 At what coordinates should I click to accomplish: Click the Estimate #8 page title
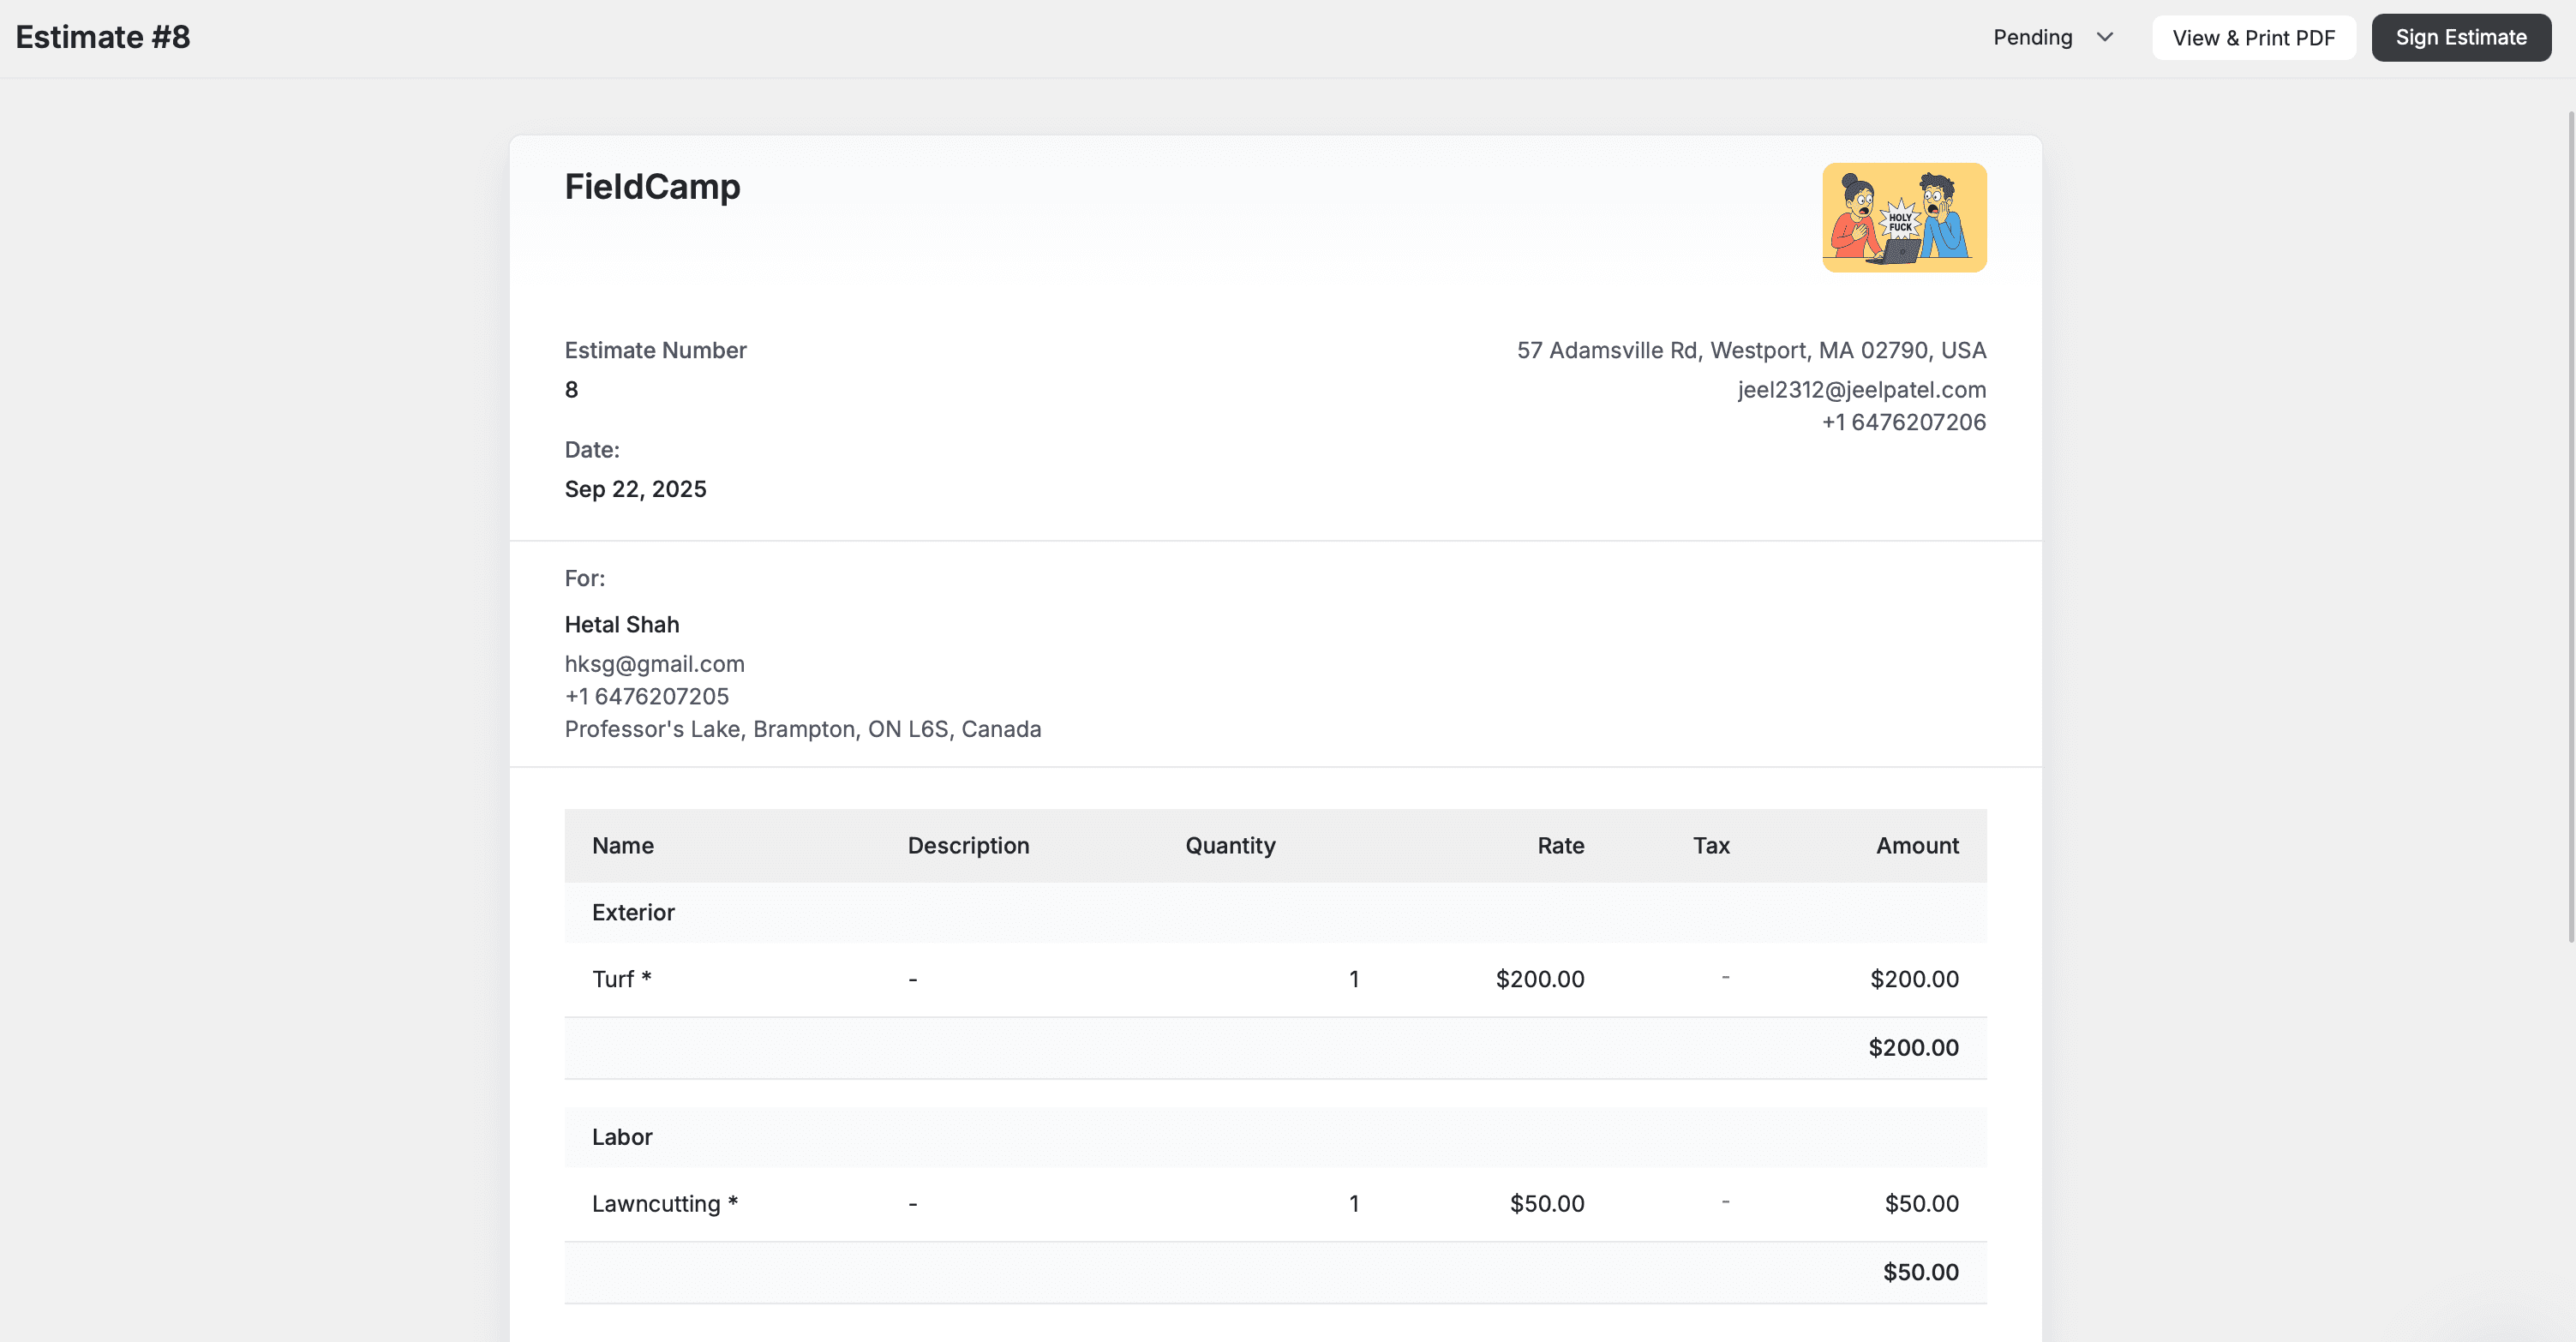click(101, 37)
